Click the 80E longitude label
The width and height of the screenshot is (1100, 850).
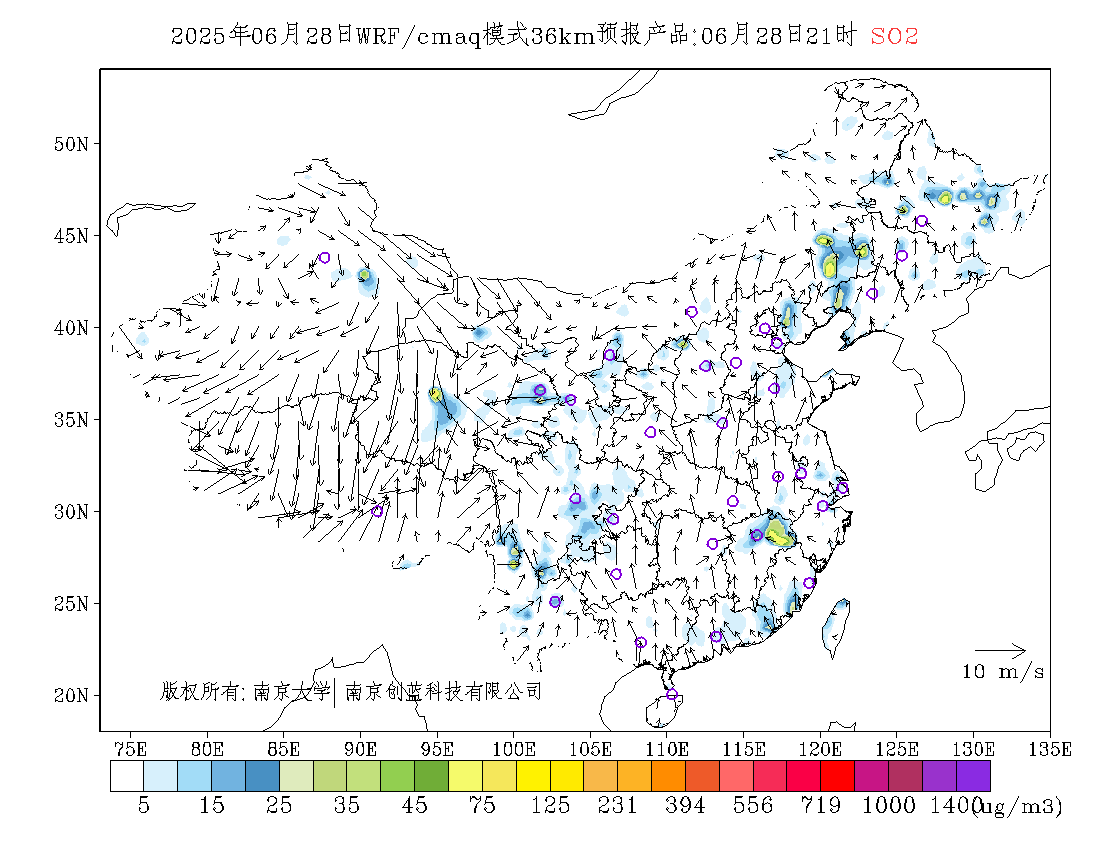pos(207,750)
